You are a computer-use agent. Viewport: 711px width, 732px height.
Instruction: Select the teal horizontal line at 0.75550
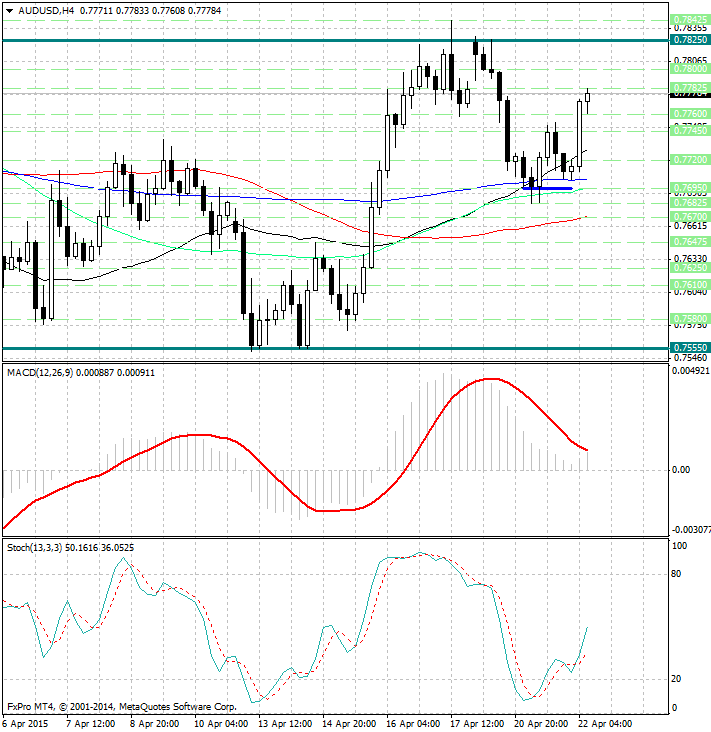336,348
